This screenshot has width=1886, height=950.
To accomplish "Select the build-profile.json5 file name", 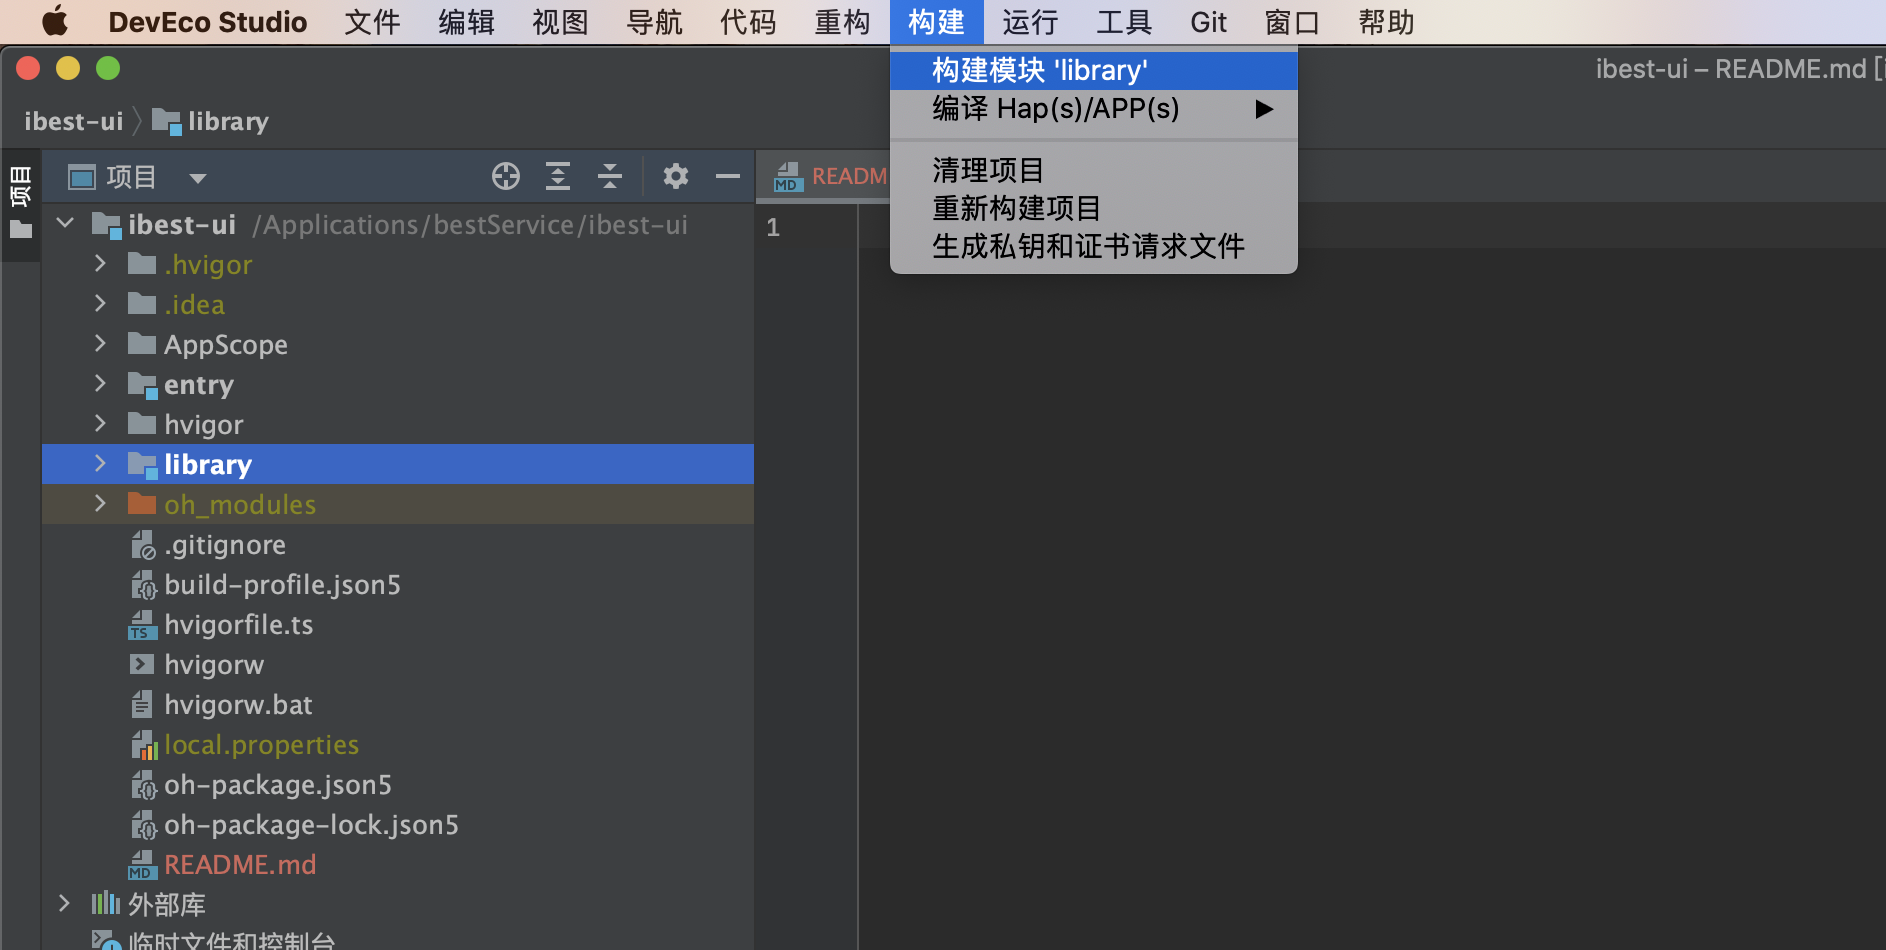I will [x=282, y=585].
